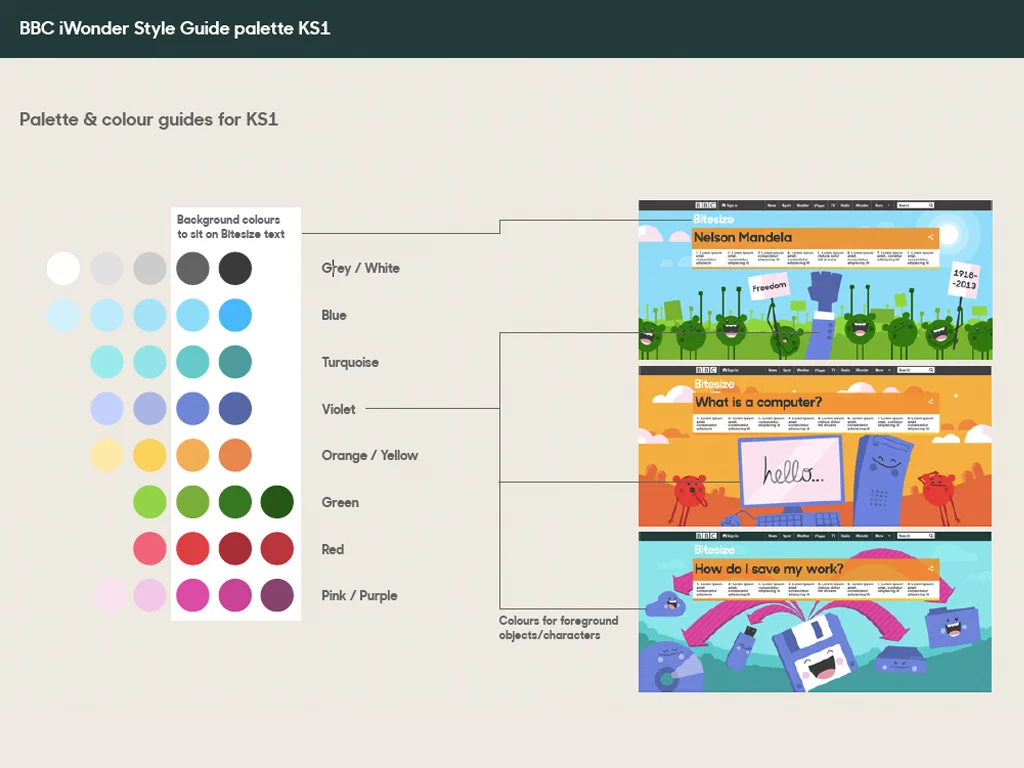Click the share icon on Nelson Mandela banner
Viewport: 1024px width, 768px height.
tap(931, 237)
